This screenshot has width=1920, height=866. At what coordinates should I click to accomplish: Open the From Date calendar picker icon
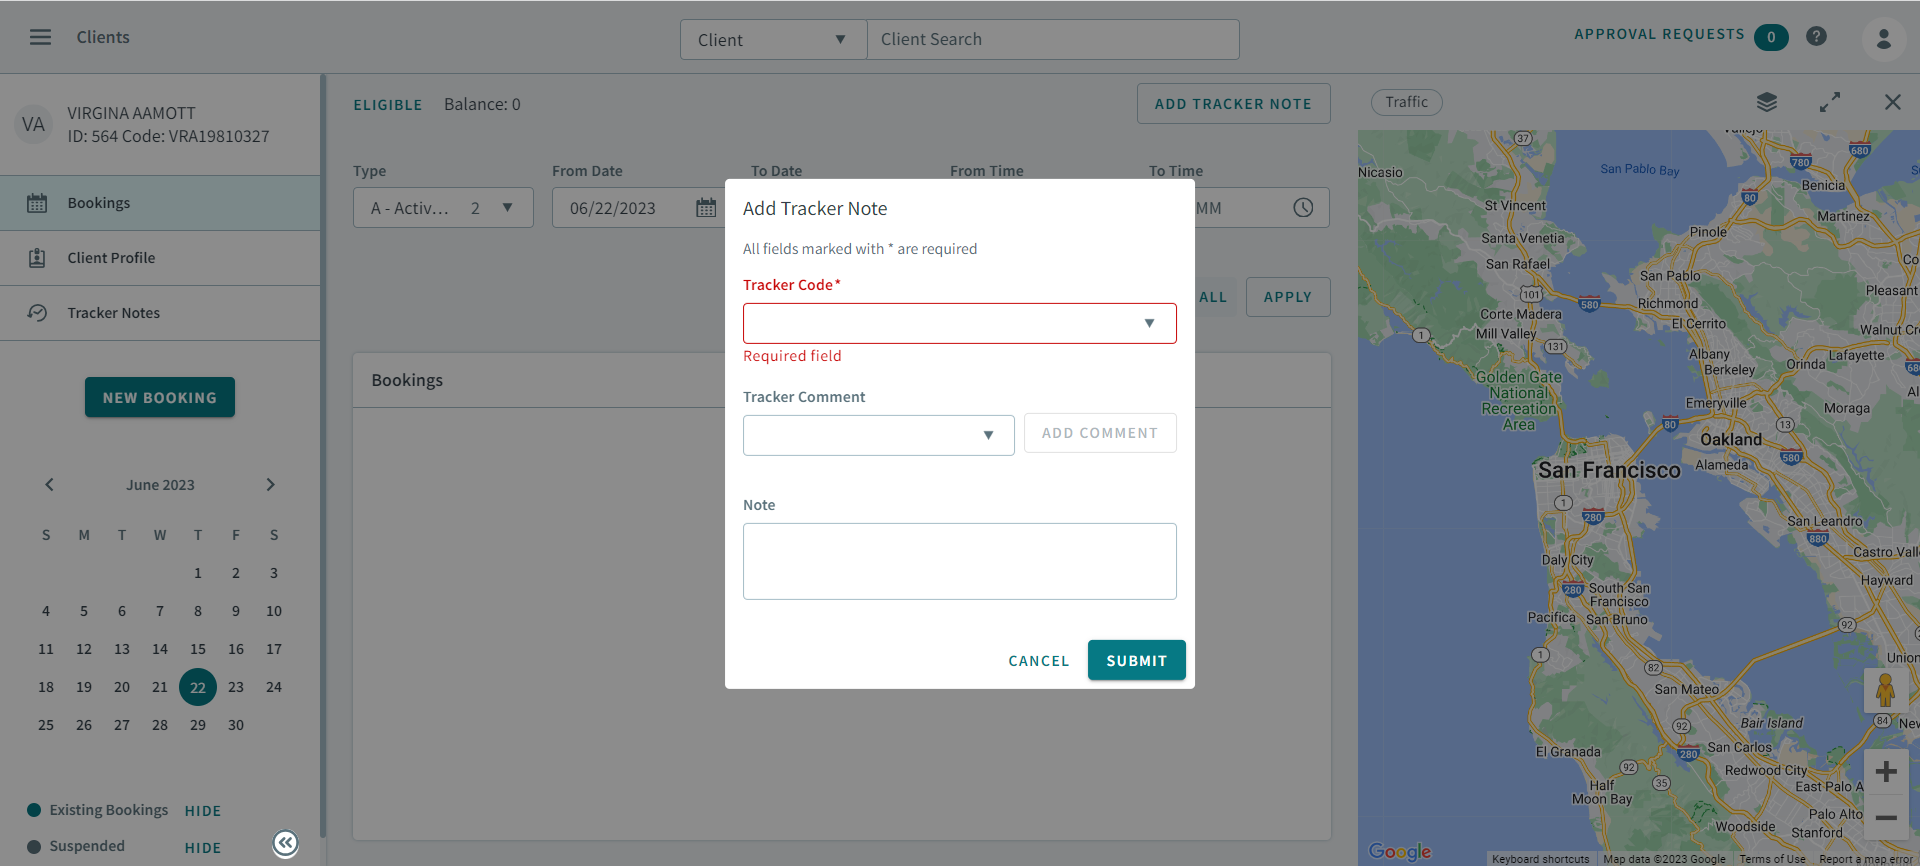(x=706, y=208)
